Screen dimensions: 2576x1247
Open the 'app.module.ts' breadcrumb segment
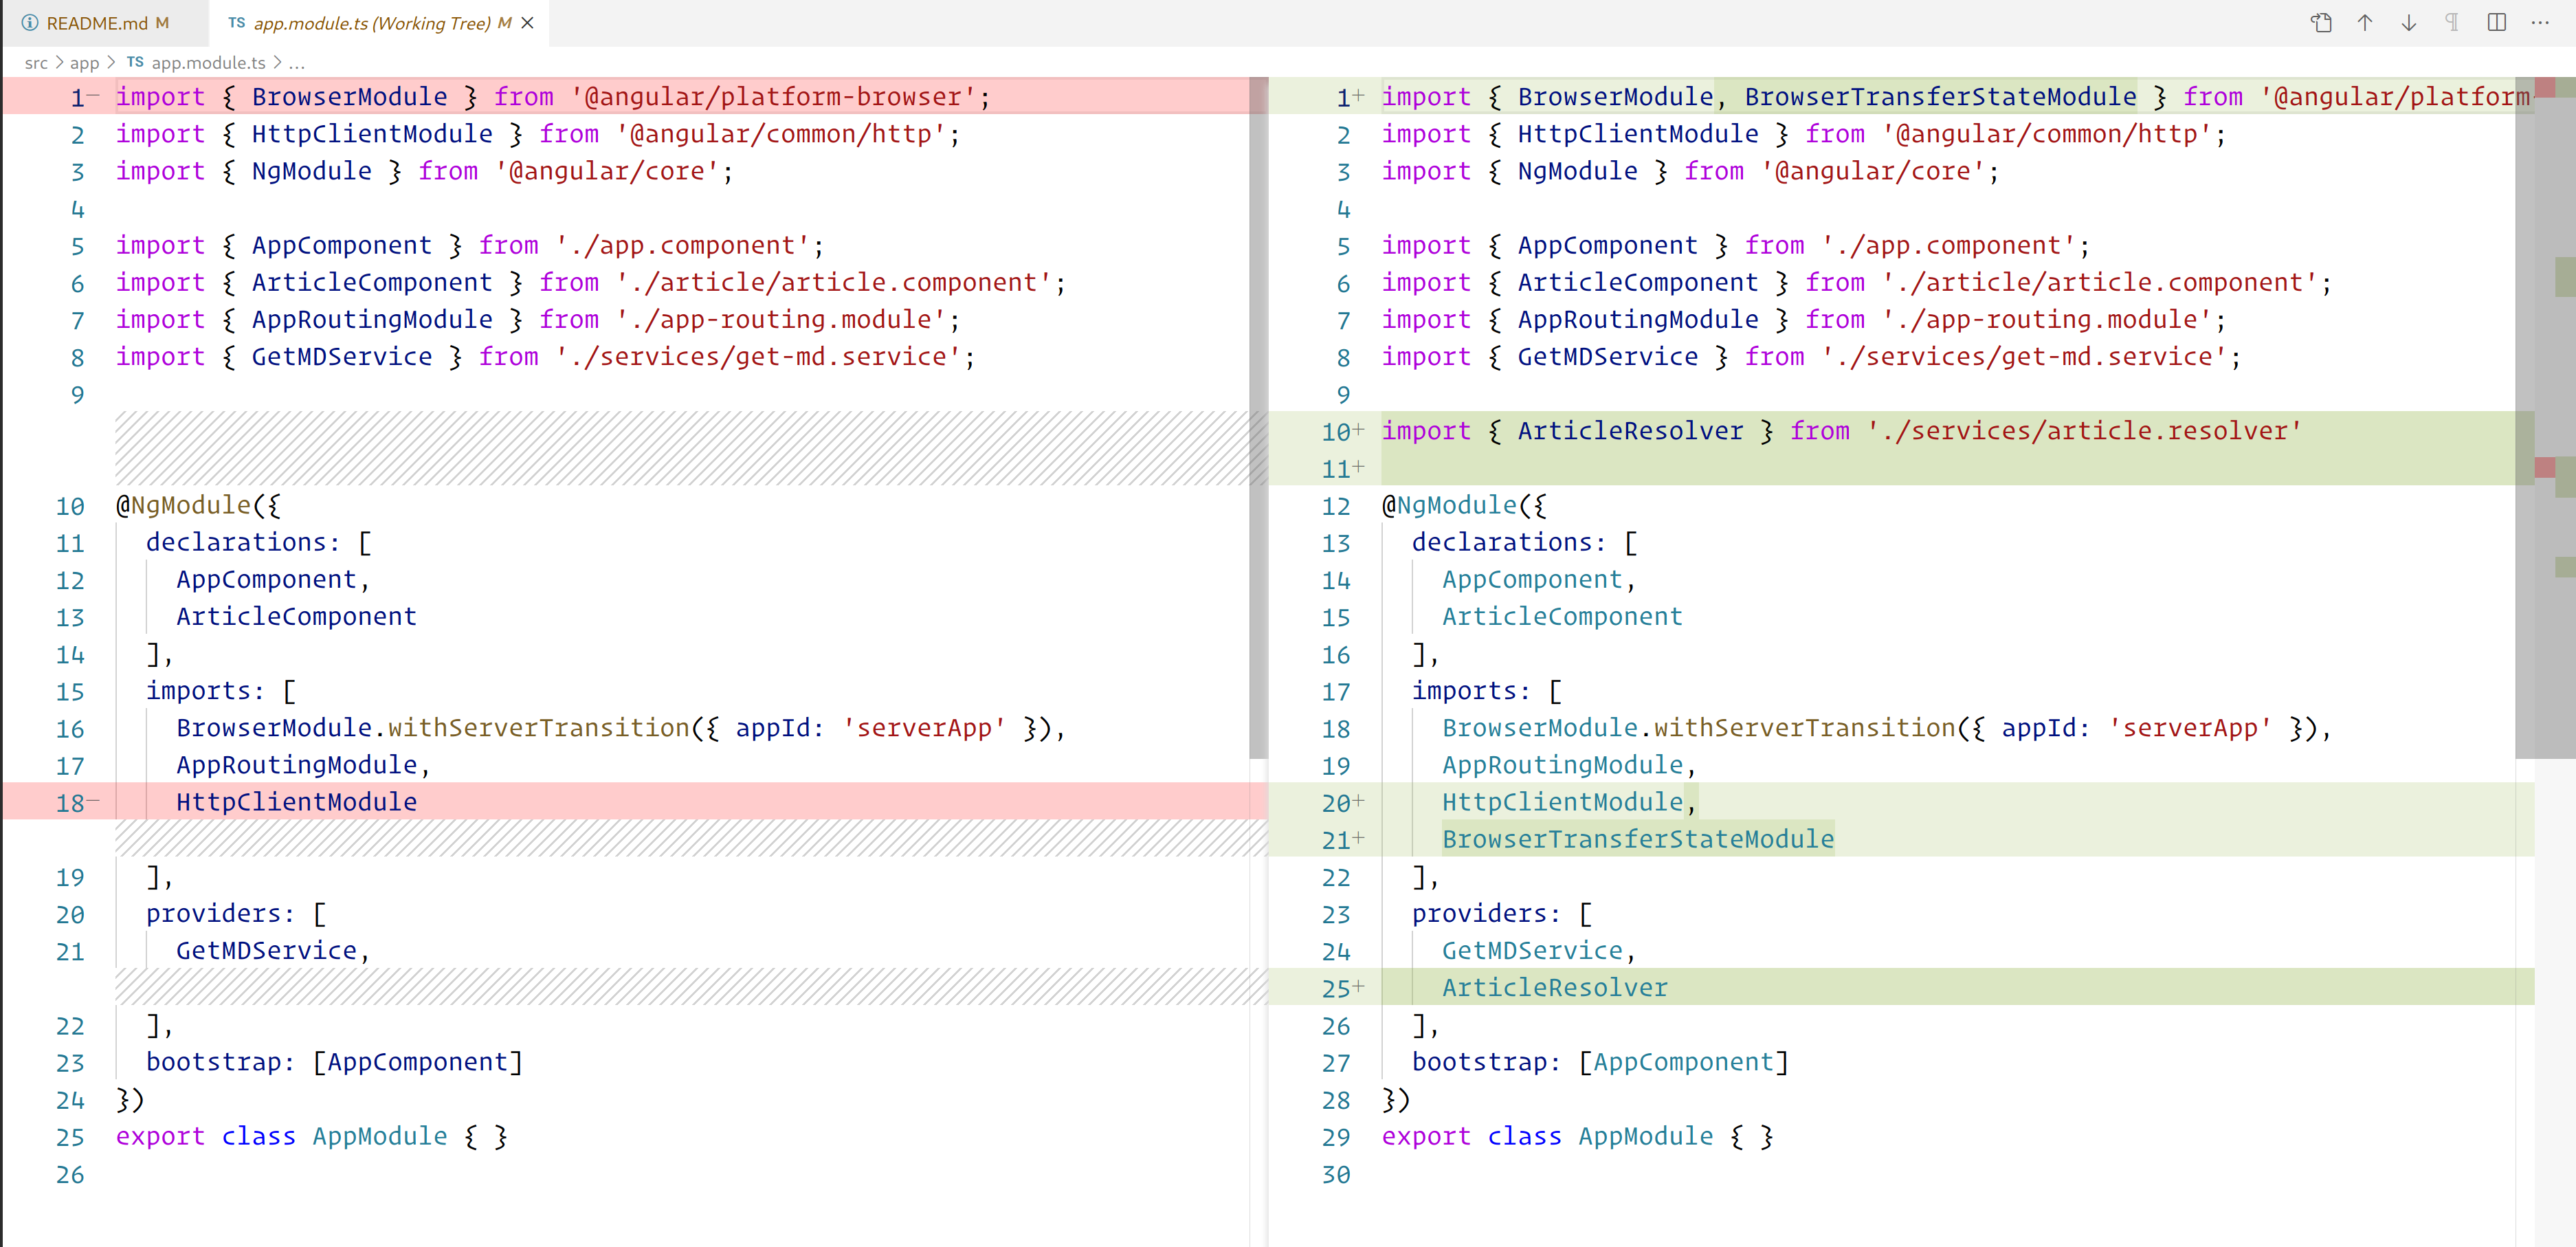click(x=208, y=63)
